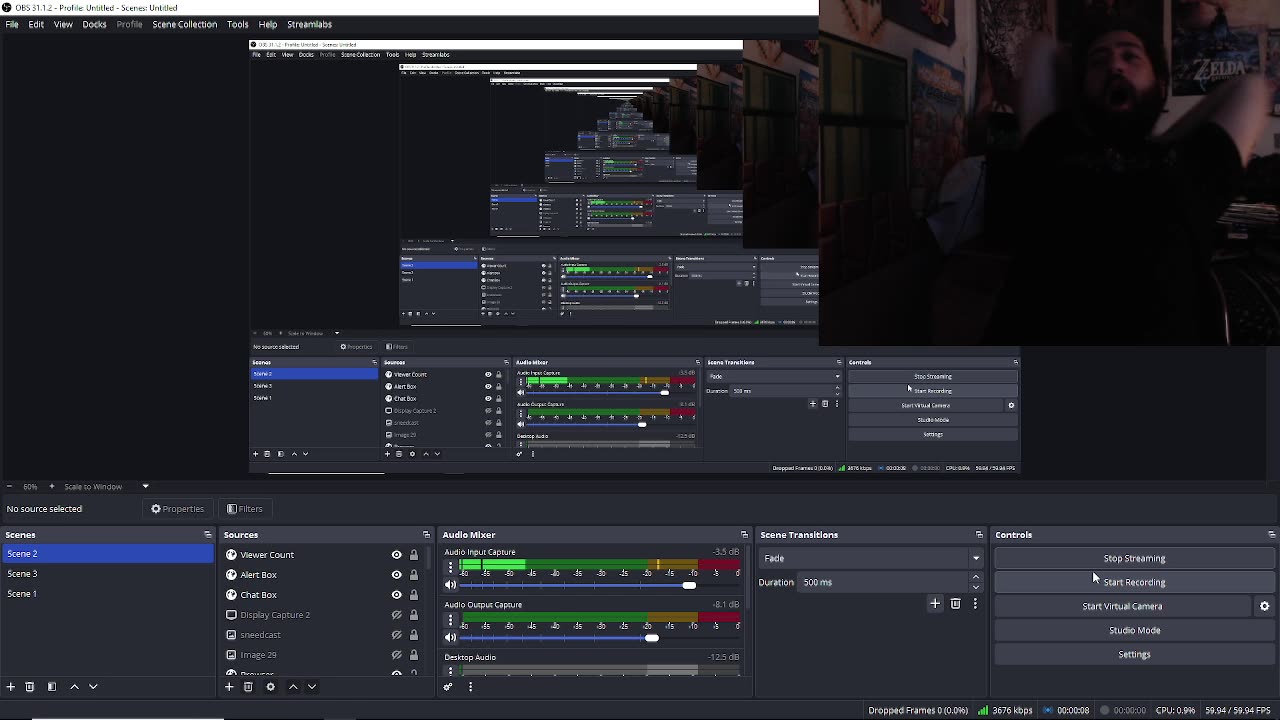Open Settings from Controls panel

click(x=1134, y=654)
